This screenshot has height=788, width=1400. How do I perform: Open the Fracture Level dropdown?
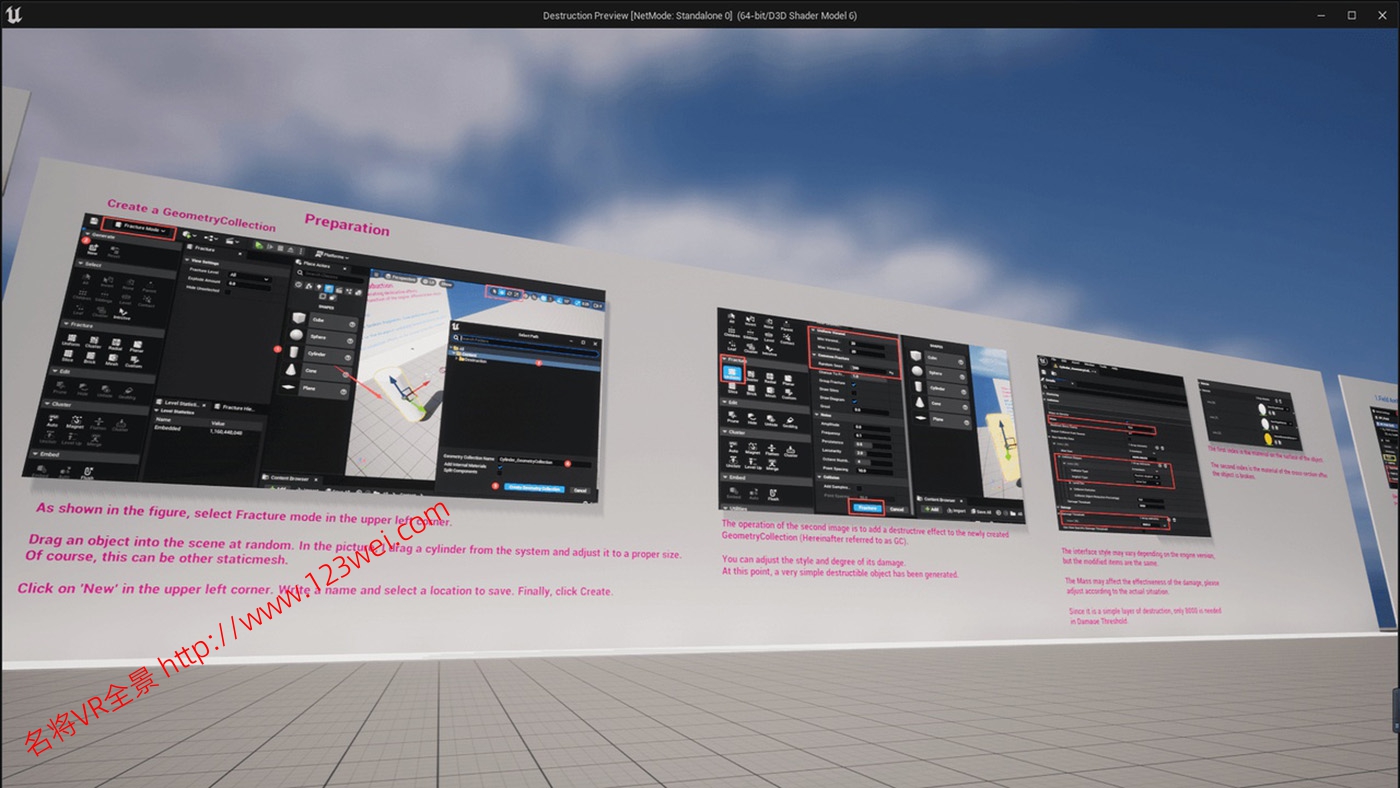tap(245, 274)
